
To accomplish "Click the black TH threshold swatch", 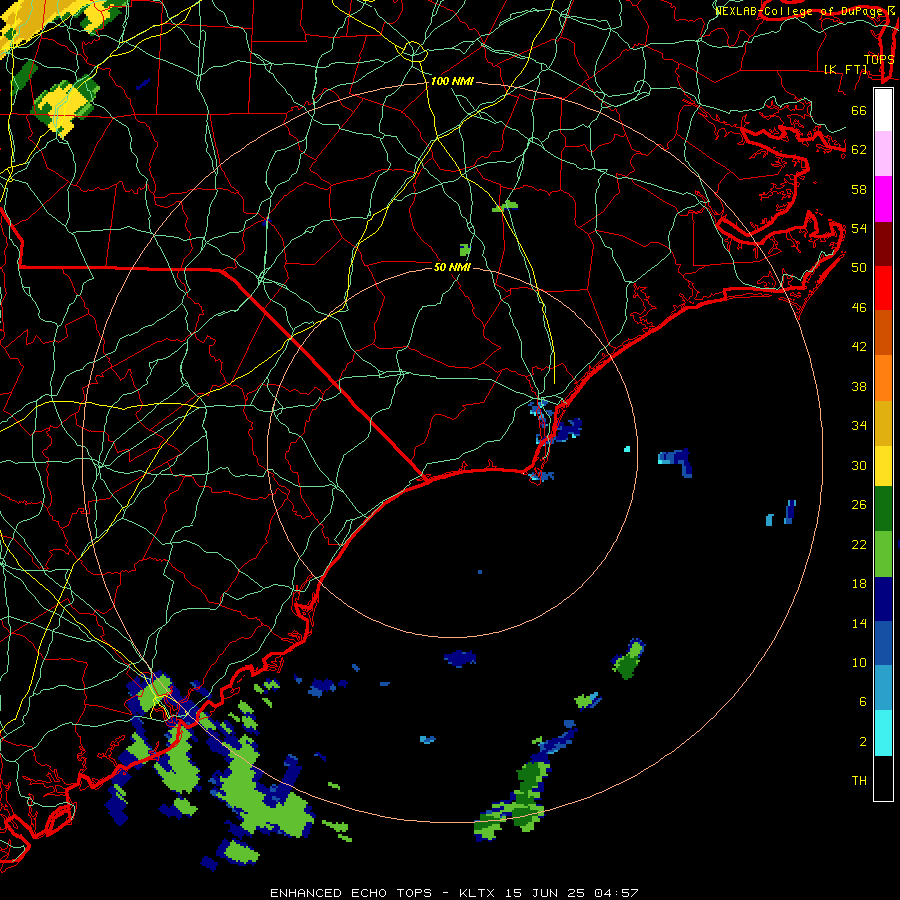I will tap(883, 778).
